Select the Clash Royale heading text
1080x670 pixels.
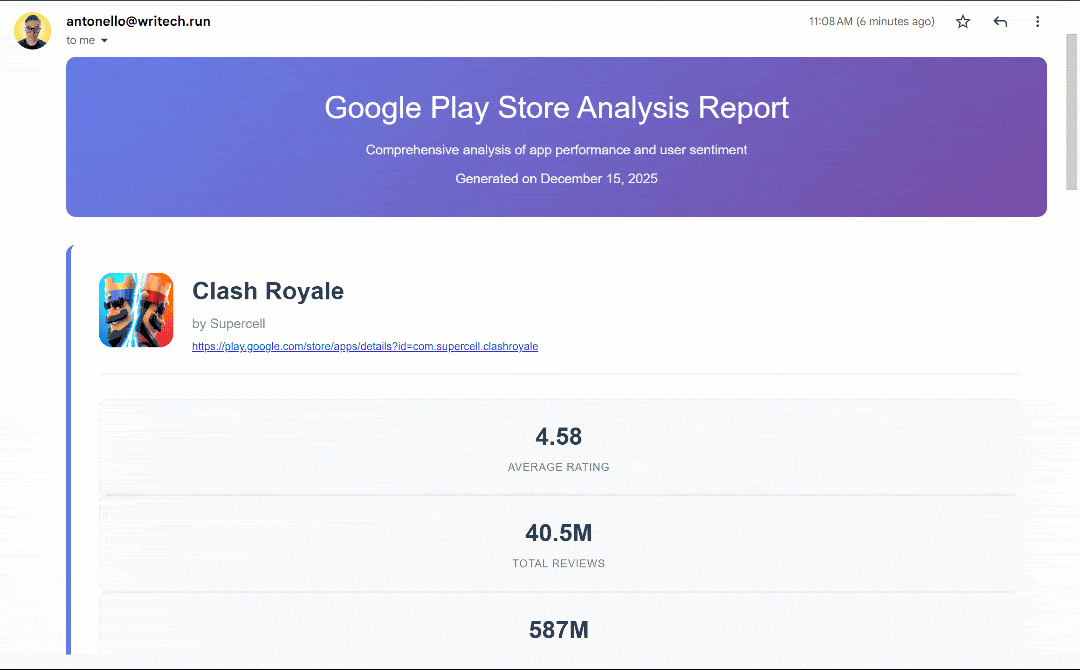tap(267, 291)
